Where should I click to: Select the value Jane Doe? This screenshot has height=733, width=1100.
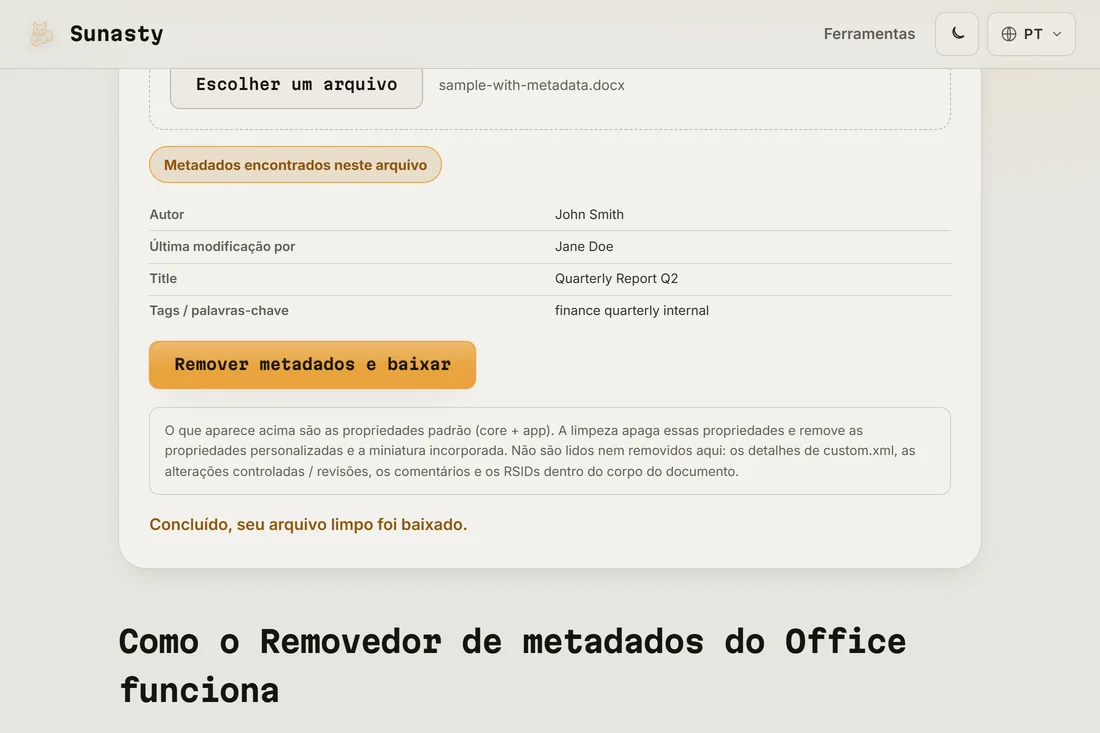pyautogui.click(x=584, y=246)
